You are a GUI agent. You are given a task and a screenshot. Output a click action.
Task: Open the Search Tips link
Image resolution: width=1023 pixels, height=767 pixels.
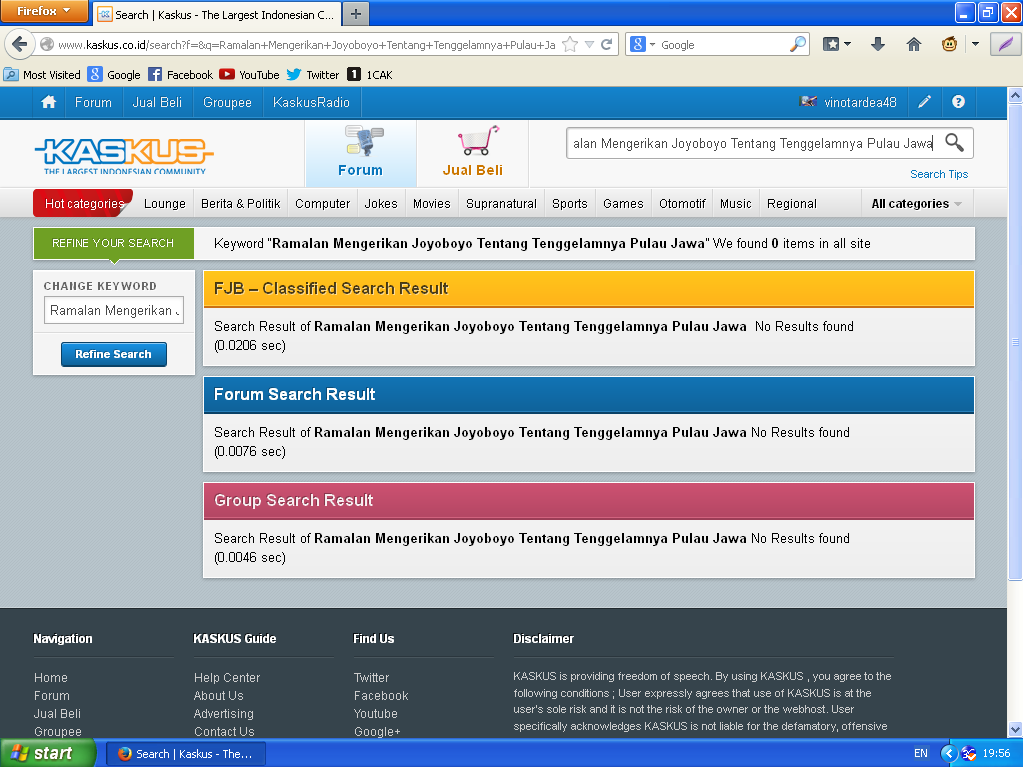point(939,174)
